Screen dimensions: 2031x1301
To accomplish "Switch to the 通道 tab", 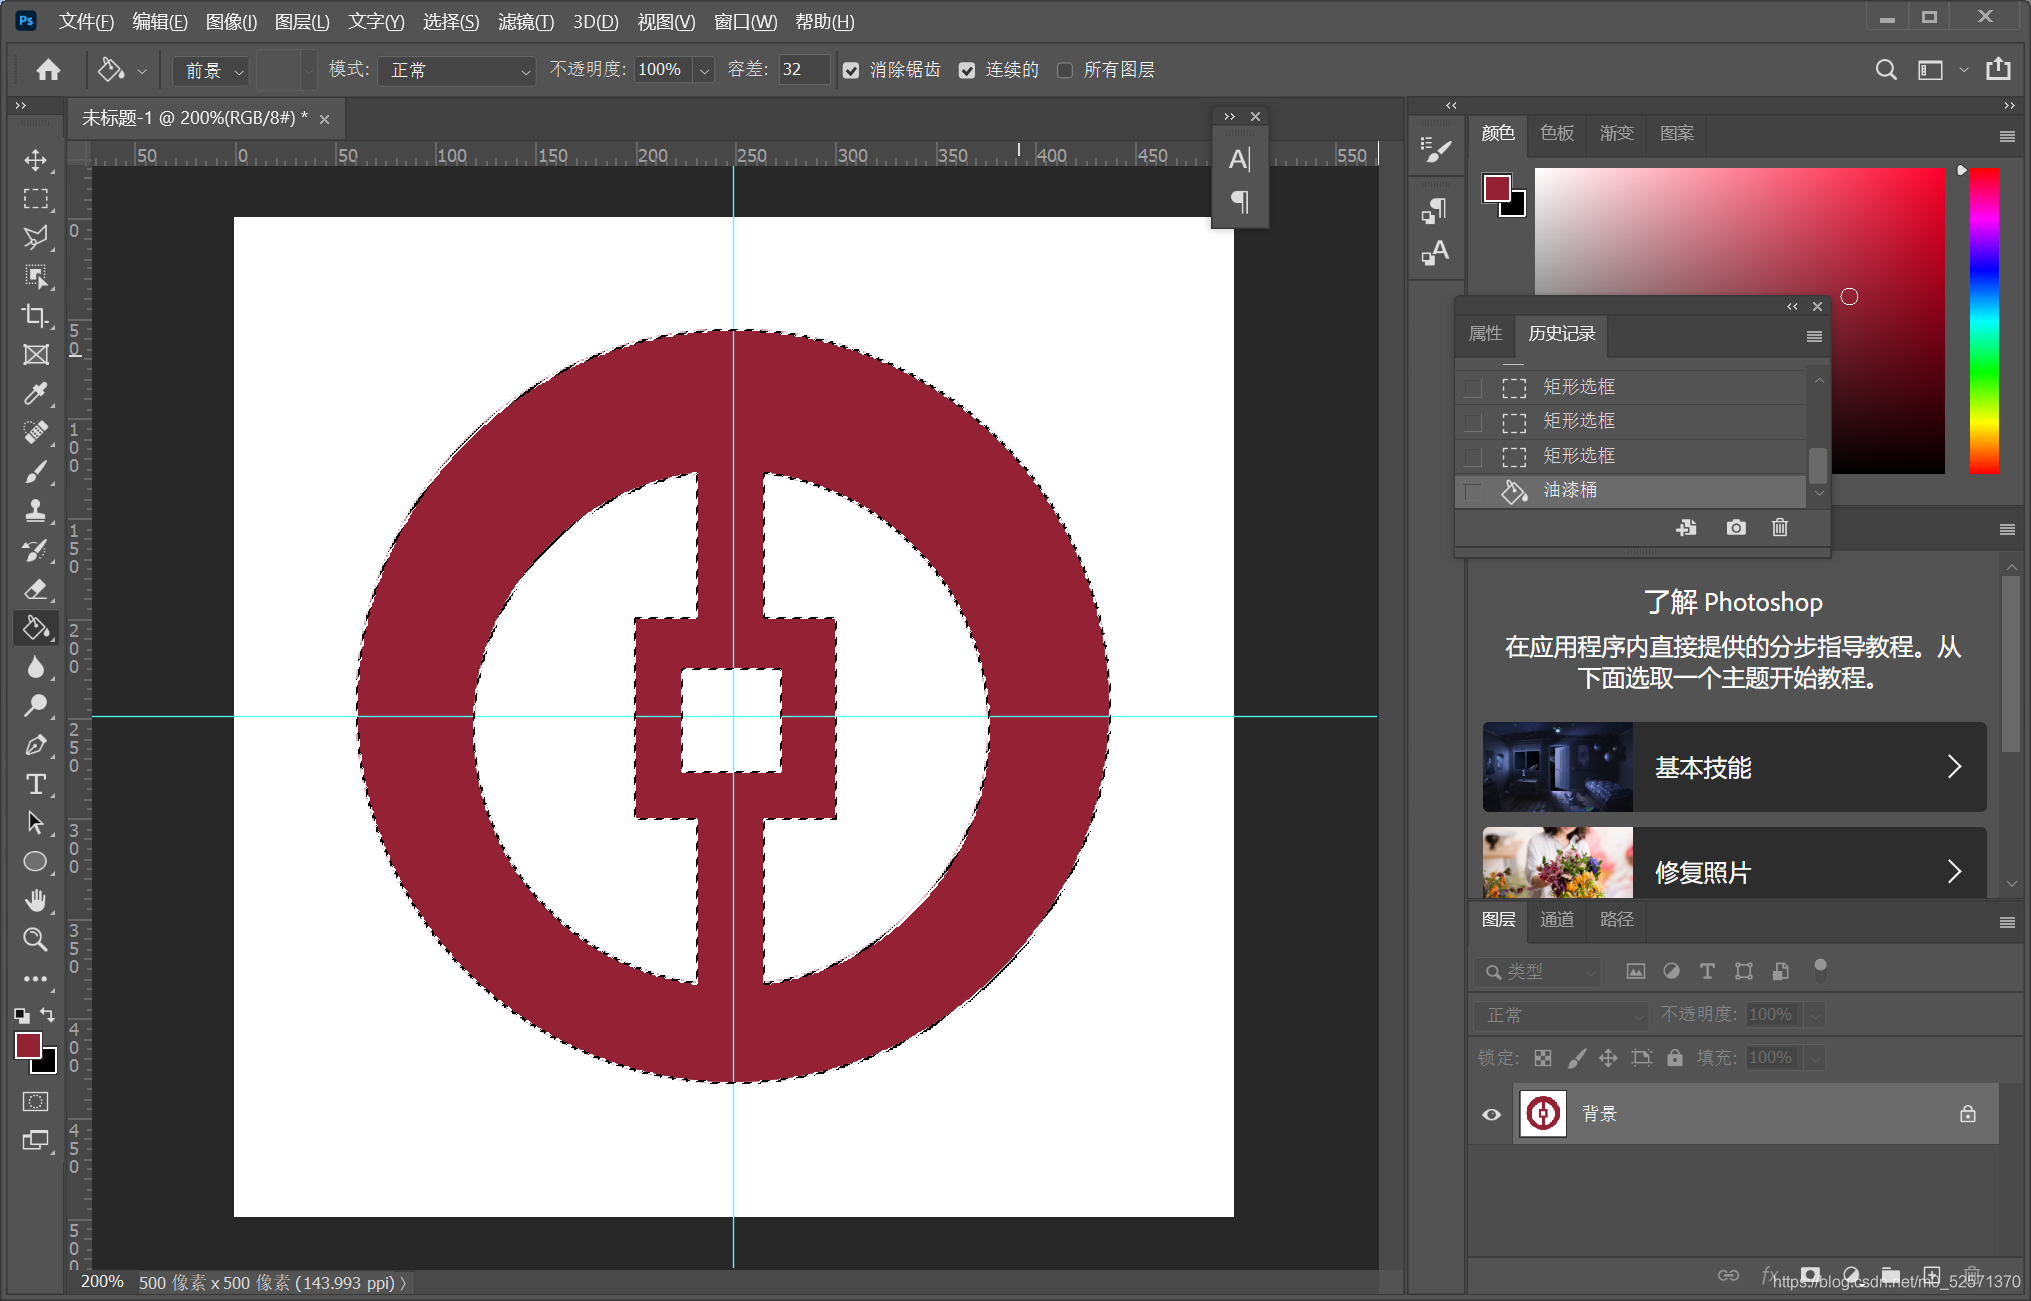I will coord(1557,919).
